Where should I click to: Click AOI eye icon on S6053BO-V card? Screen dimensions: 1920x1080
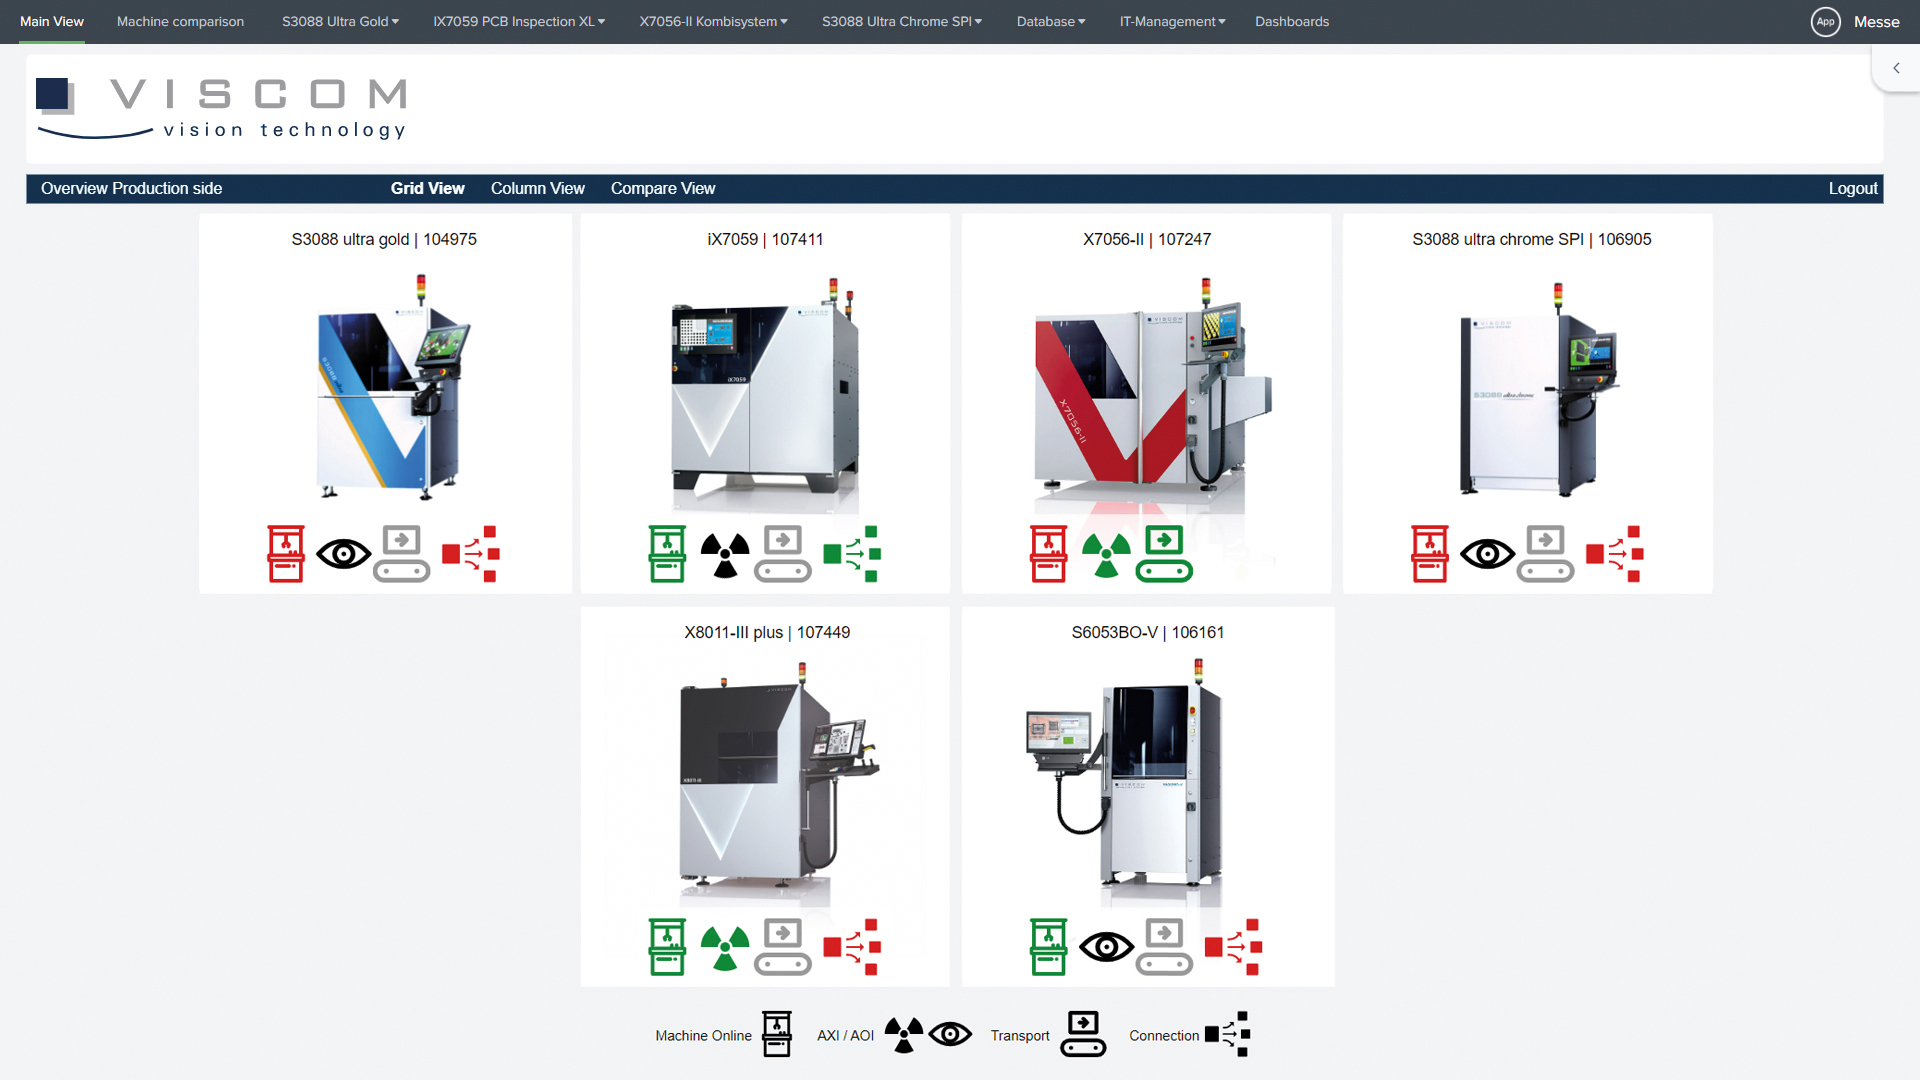[x=1106, y=946]
